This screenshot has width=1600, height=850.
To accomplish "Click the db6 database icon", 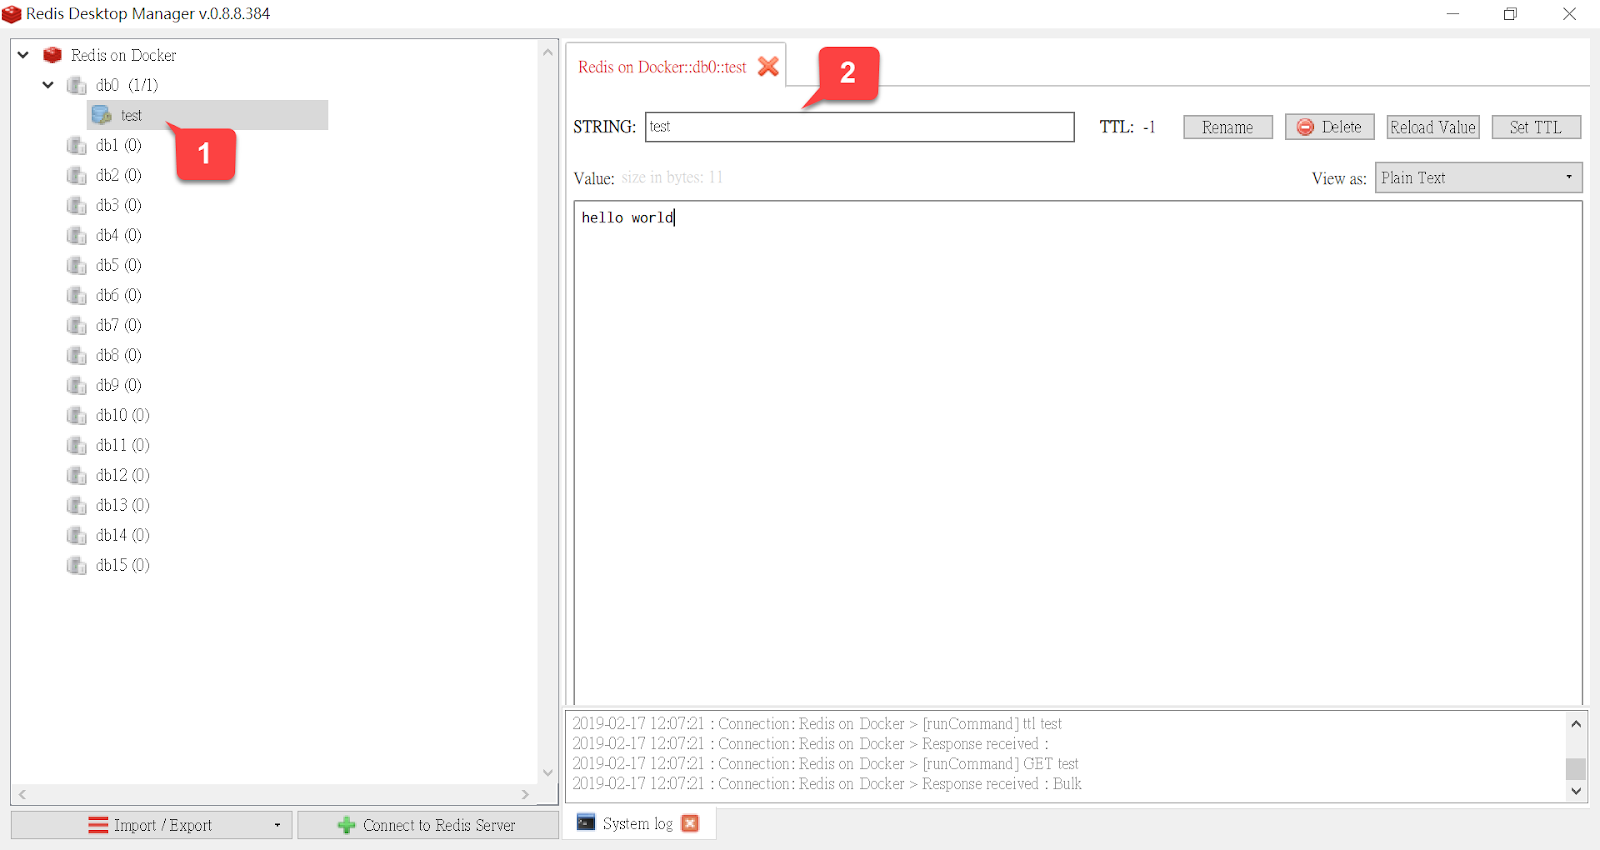I will [77, 295].
